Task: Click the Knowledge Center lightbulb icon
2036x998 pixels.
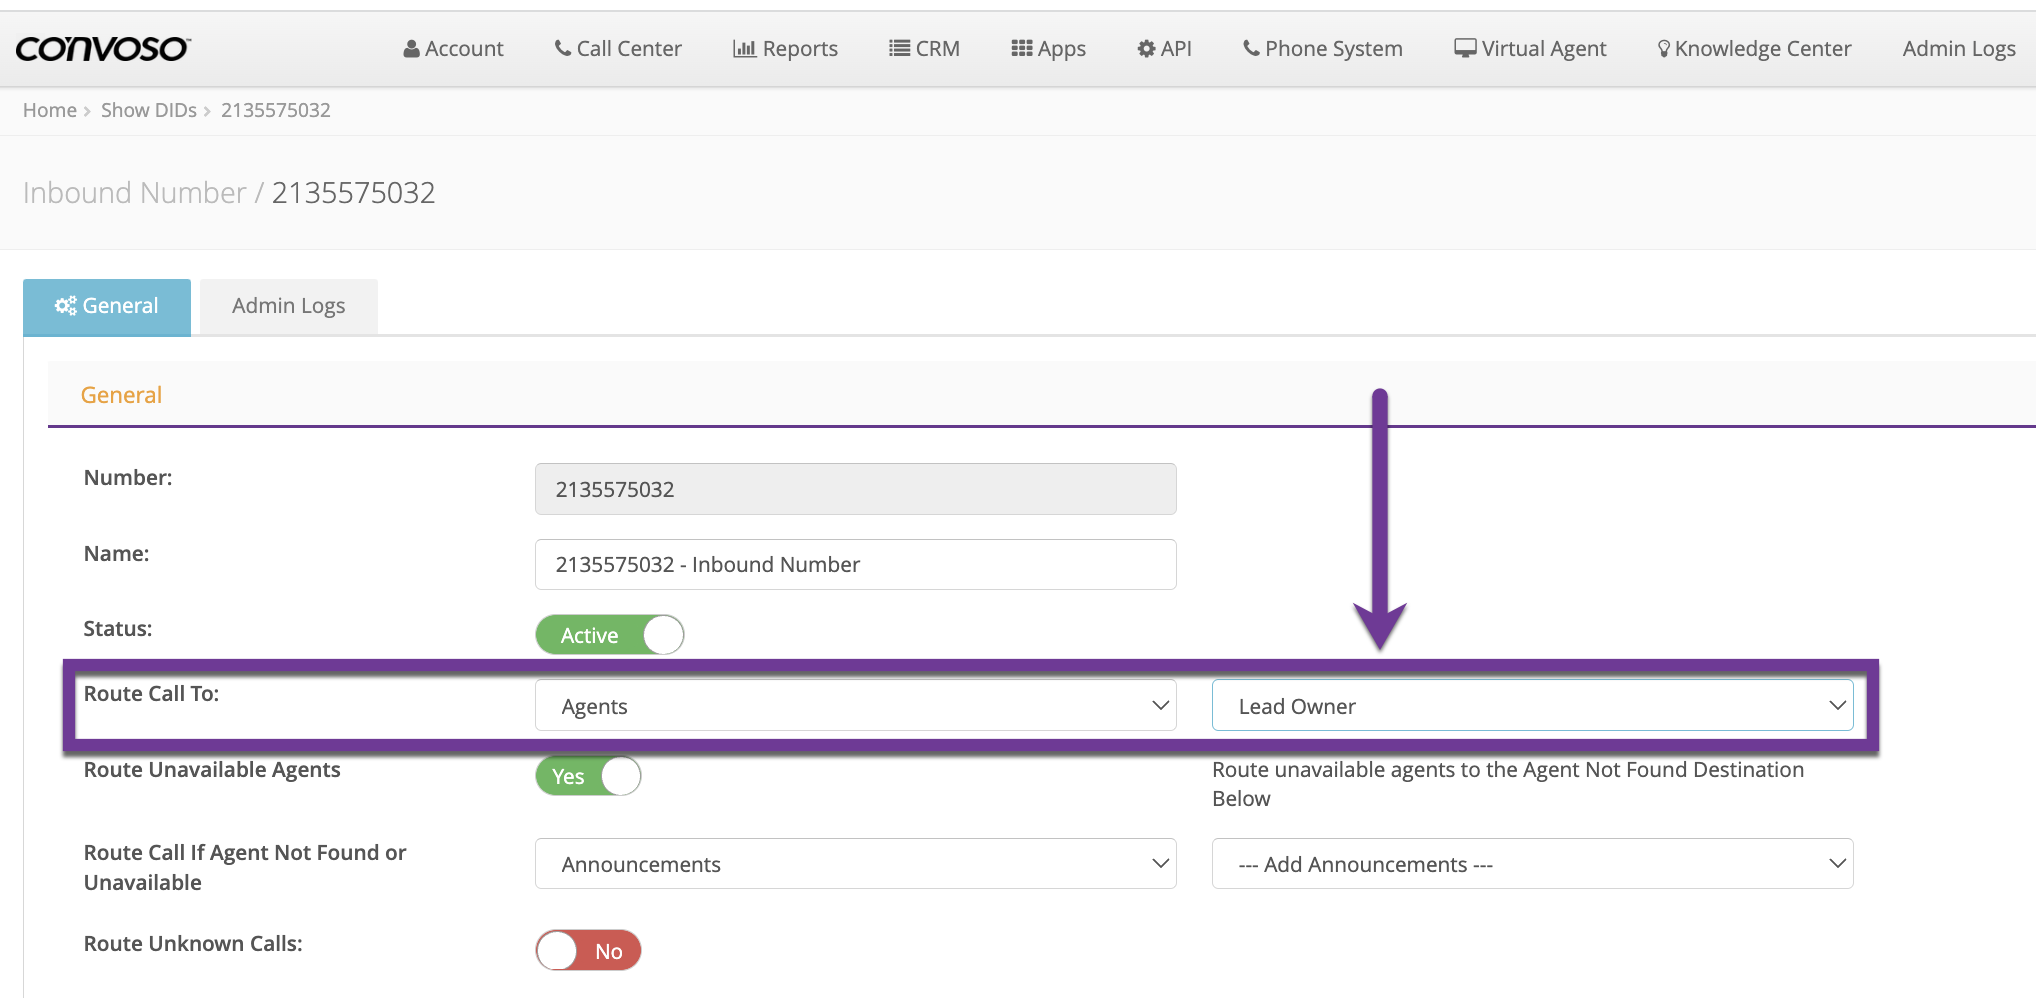Action: tap(1663, 48)
